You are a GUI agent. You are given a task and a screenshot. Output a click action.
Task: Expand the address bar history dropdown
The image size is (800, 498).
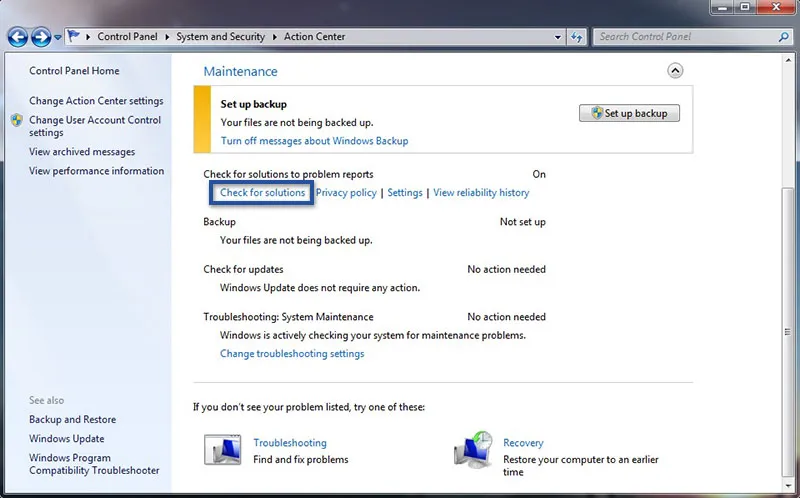(x=556, y=37)
